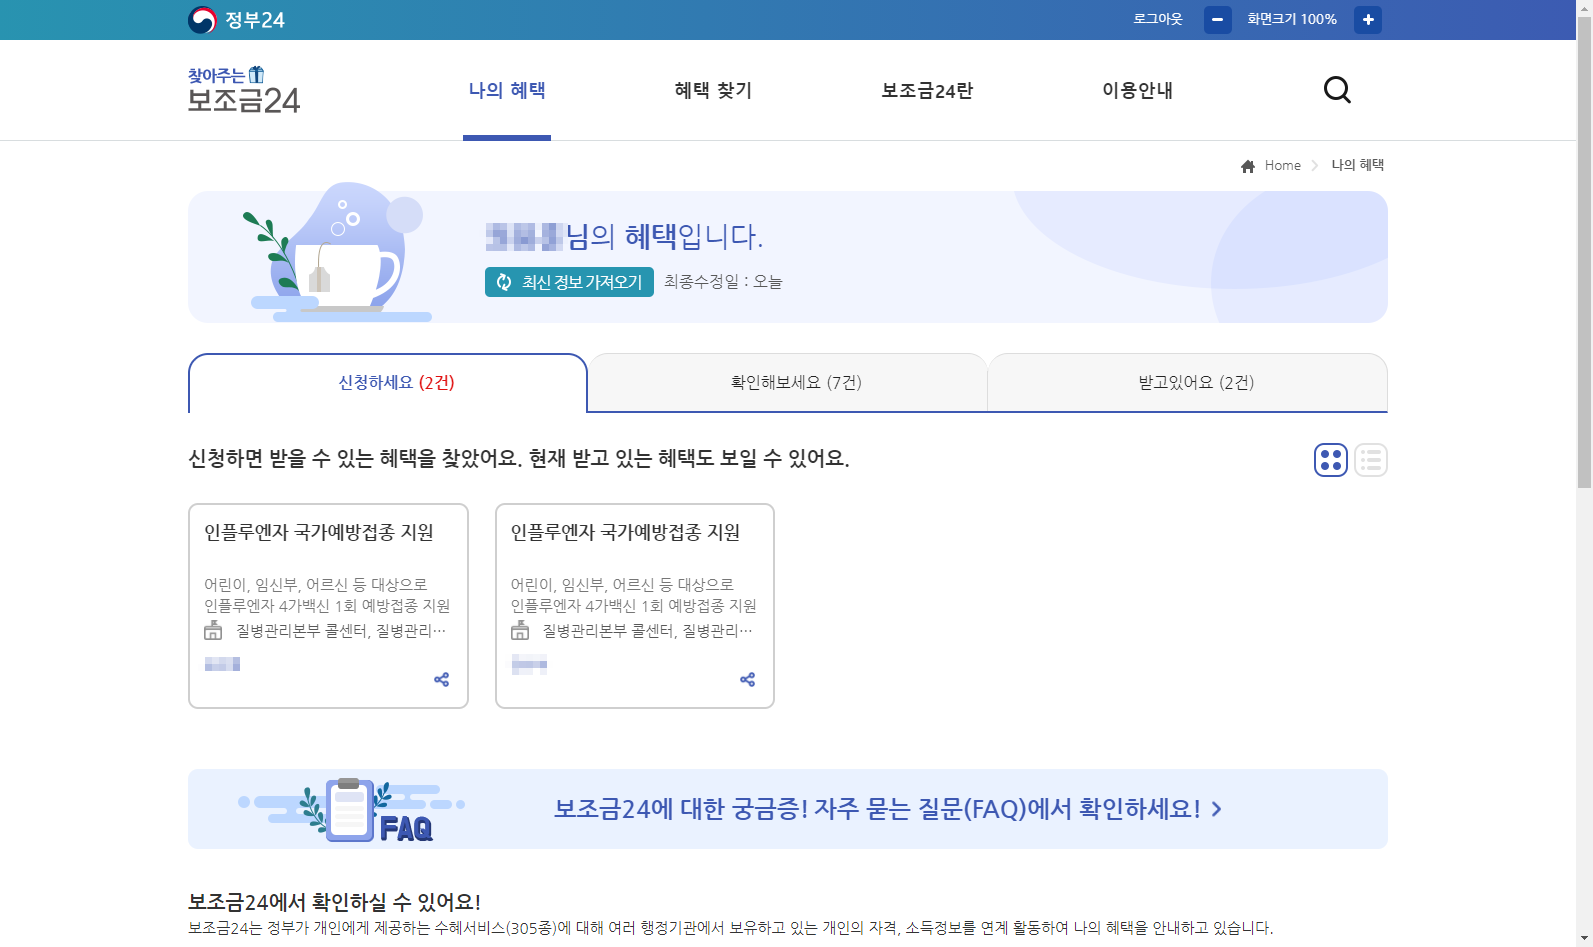This screenshot has width=1593, height=947.
Task: Open 나의 혜택 menu
Action: point(507,90)
